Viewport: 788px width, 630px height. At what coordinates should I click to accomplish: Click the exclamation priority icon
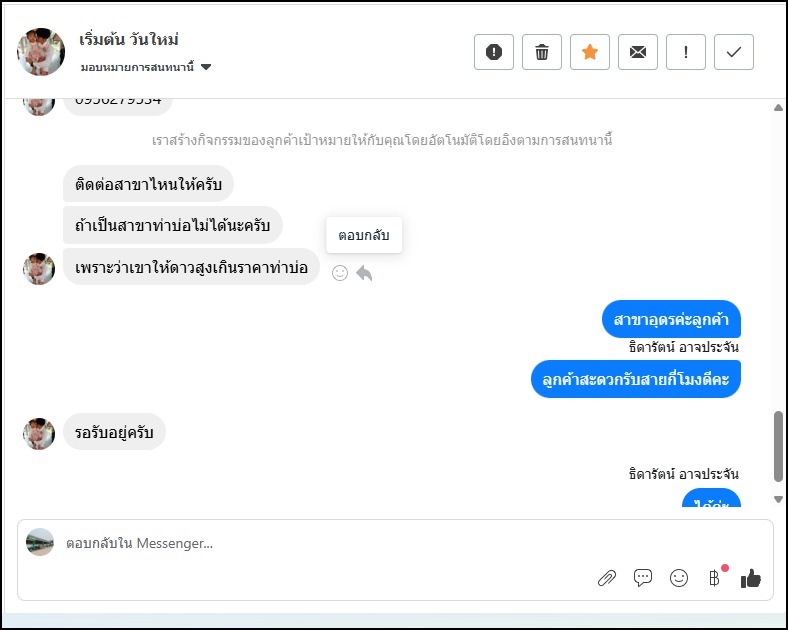point(686,53)
